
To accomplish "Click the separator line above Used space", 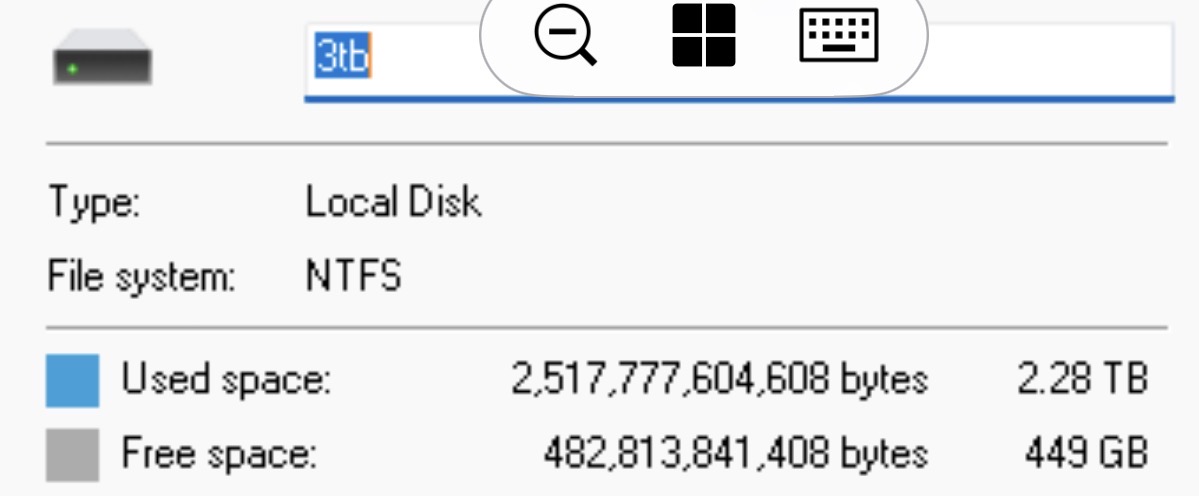I will (606, 327).
